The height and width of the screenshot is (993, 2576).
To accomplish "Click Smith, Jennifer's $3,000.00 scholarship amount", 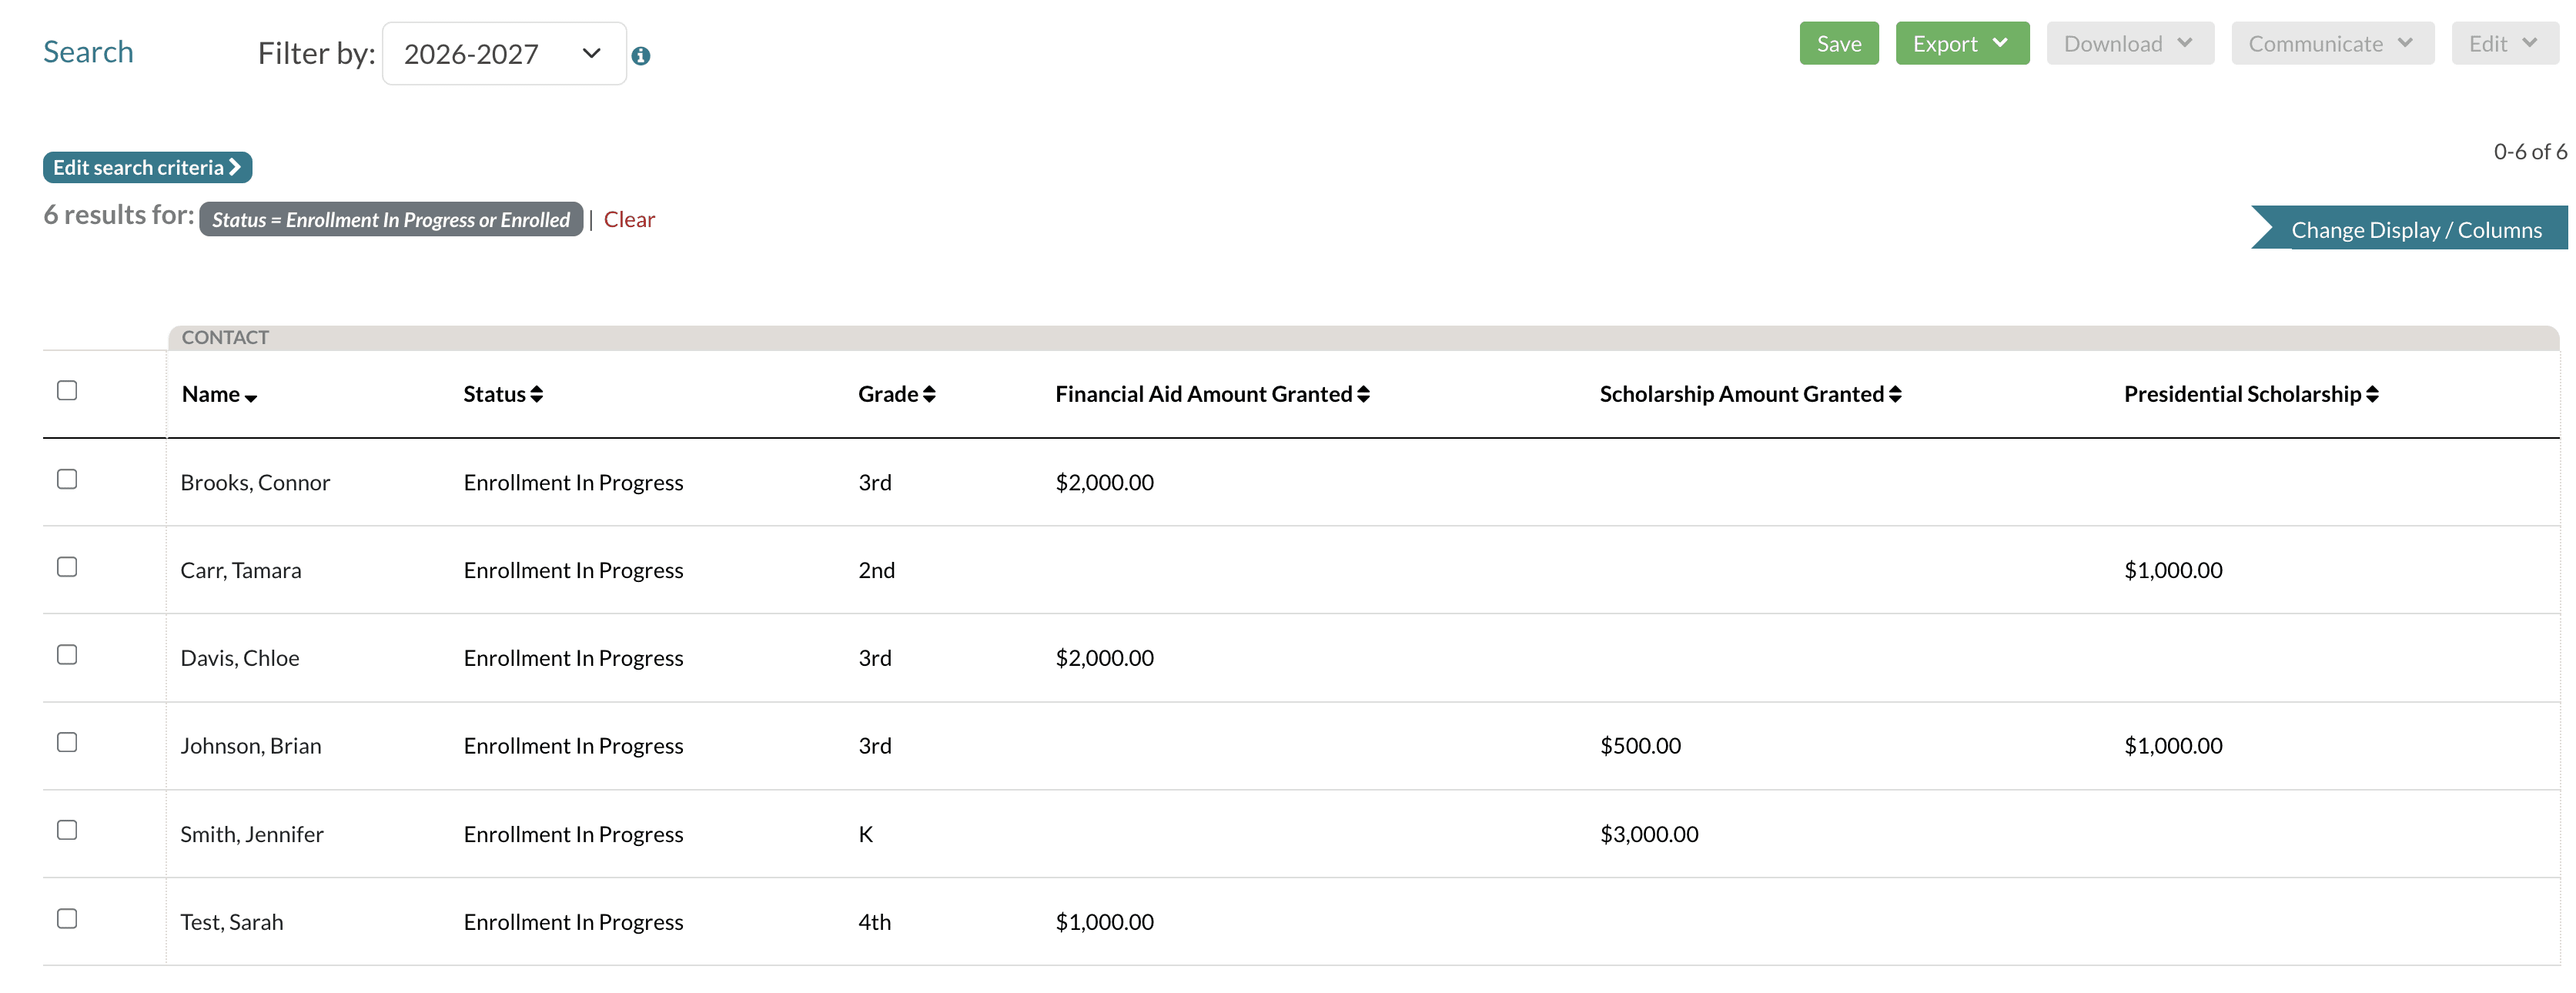I will tap(1649, 834).
